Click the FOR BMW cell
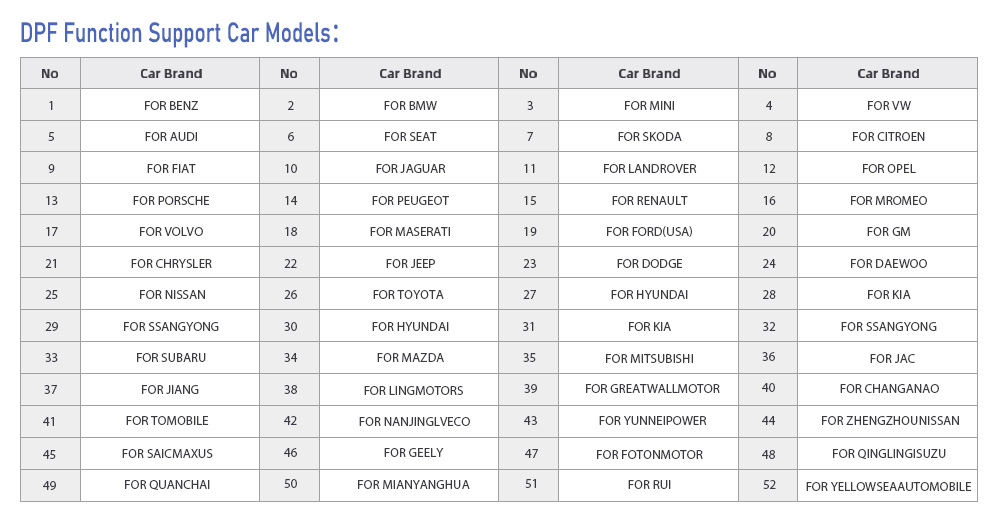 click(x=410, y=106)
